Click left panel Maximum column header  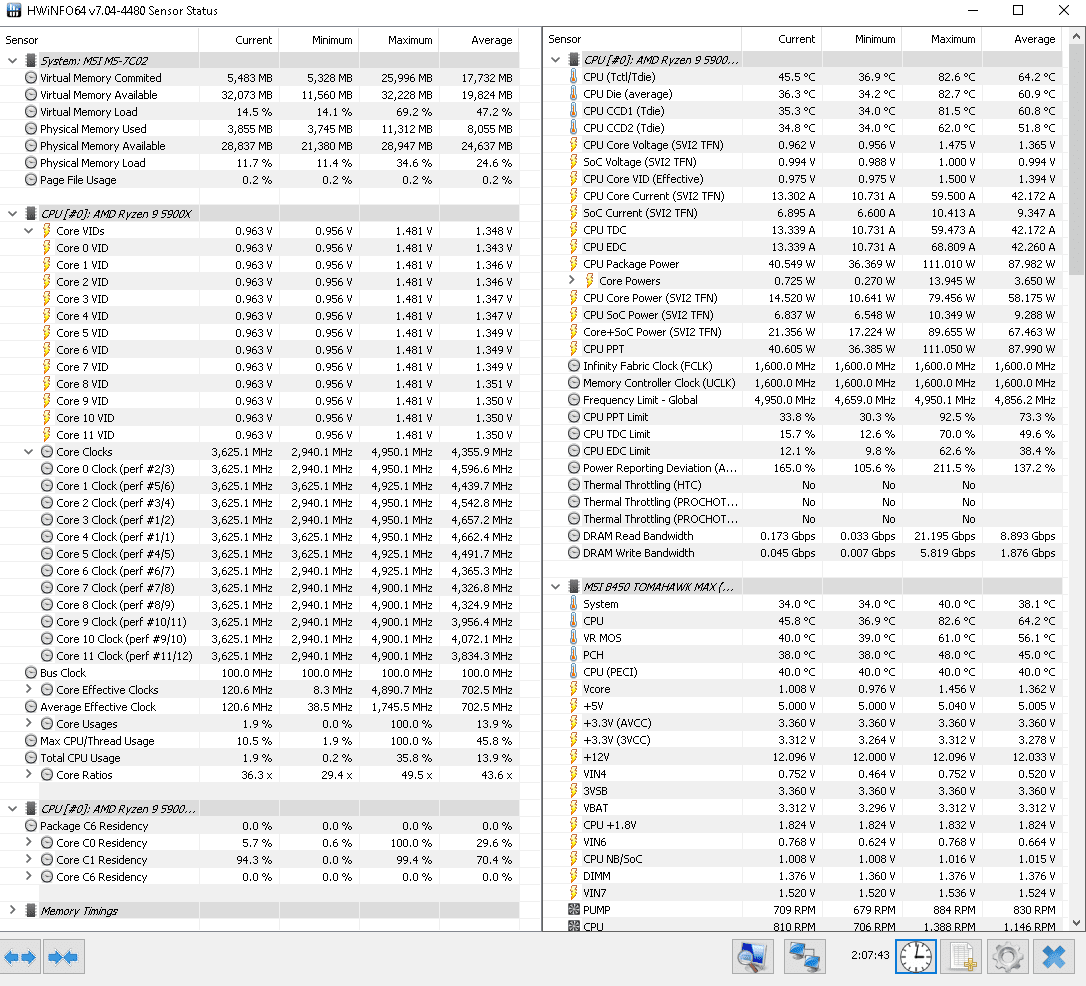(x=400, y=40)
